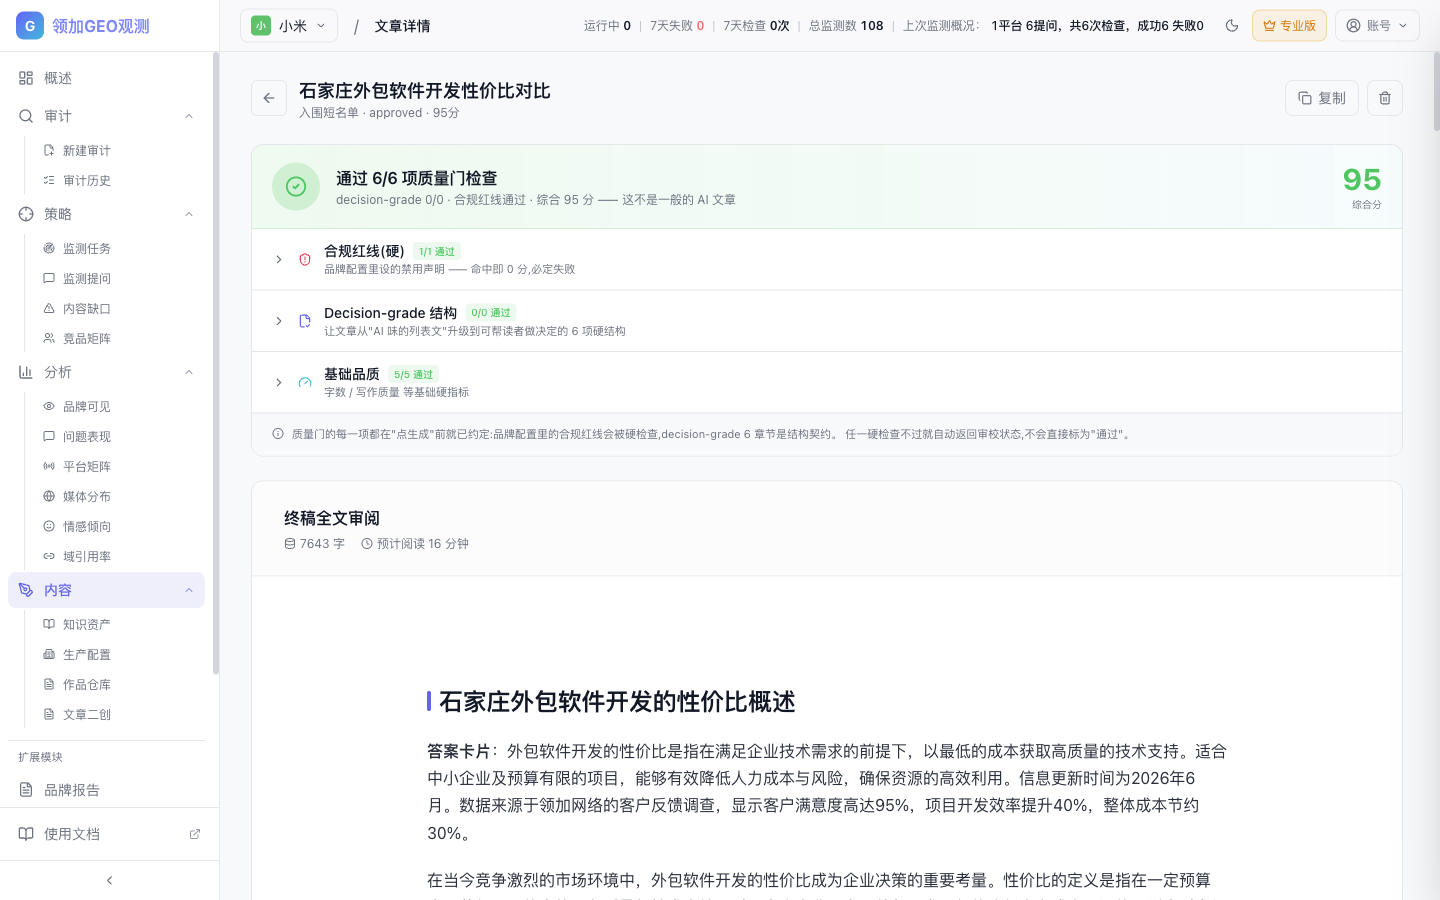Click the 运行中 0 status
1440x900 pixels.
(x=607, y=26)
